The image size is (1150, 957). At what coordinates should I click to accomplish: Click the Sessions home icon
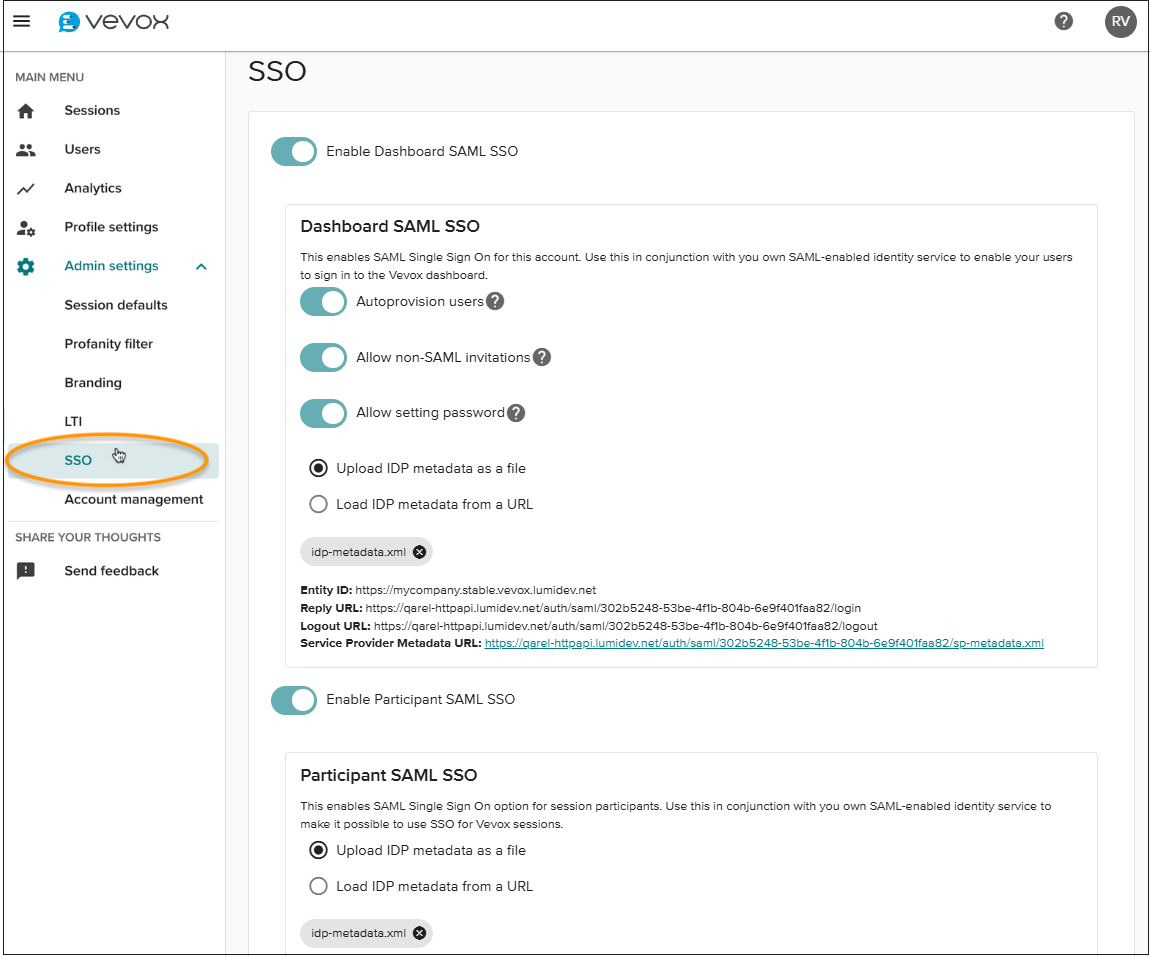(x=26, y=111)
